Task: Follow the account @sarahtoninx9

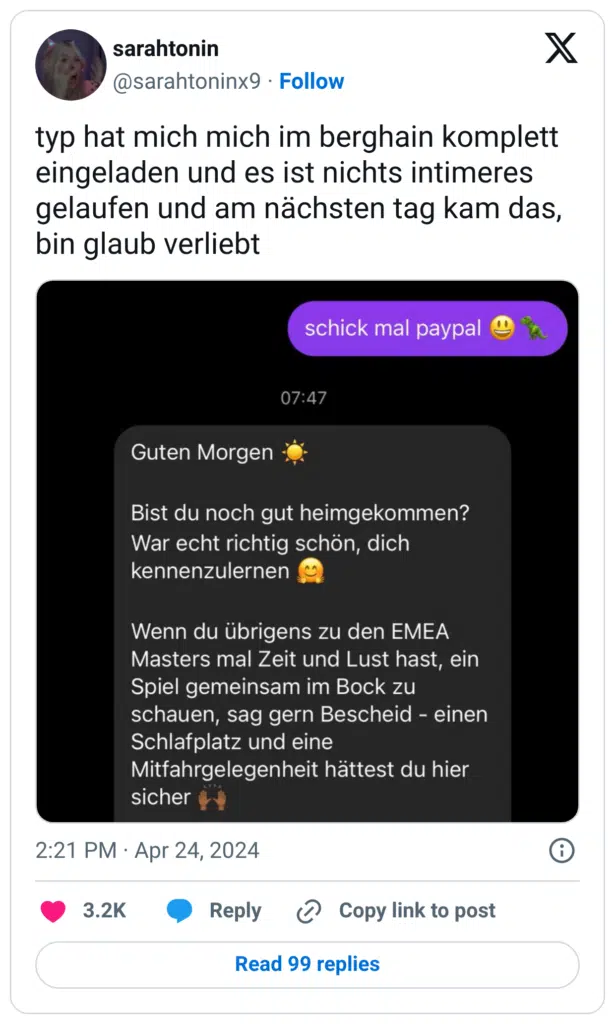Action: point(311,81)
